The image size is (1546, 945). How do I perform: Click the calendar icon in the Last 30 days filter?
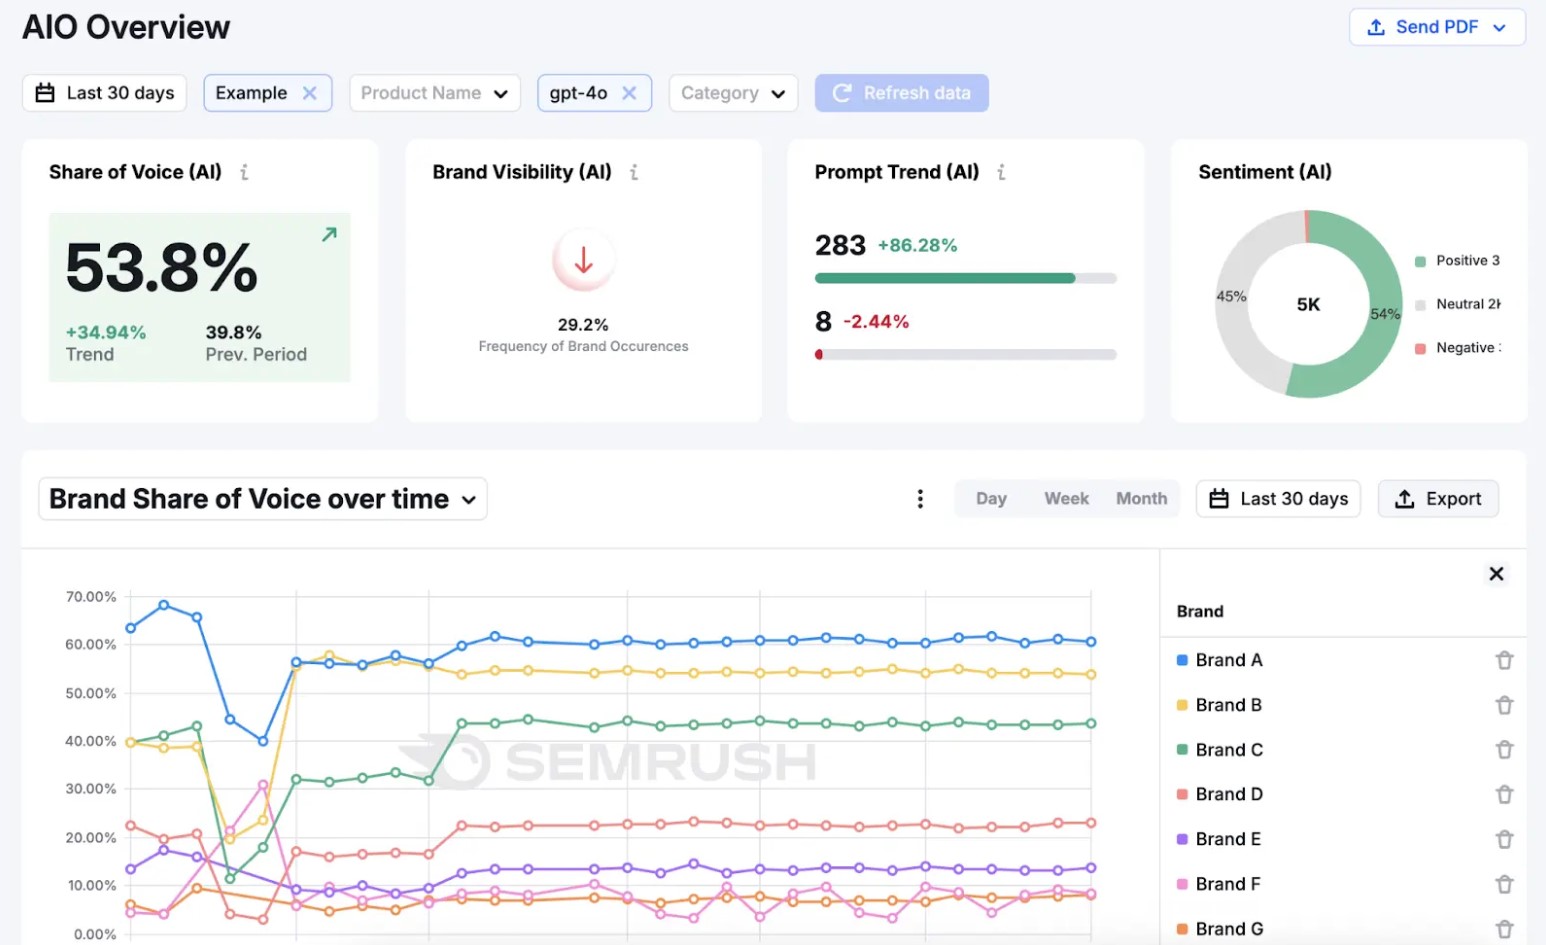pyautogui.click(x=44, y=92)
